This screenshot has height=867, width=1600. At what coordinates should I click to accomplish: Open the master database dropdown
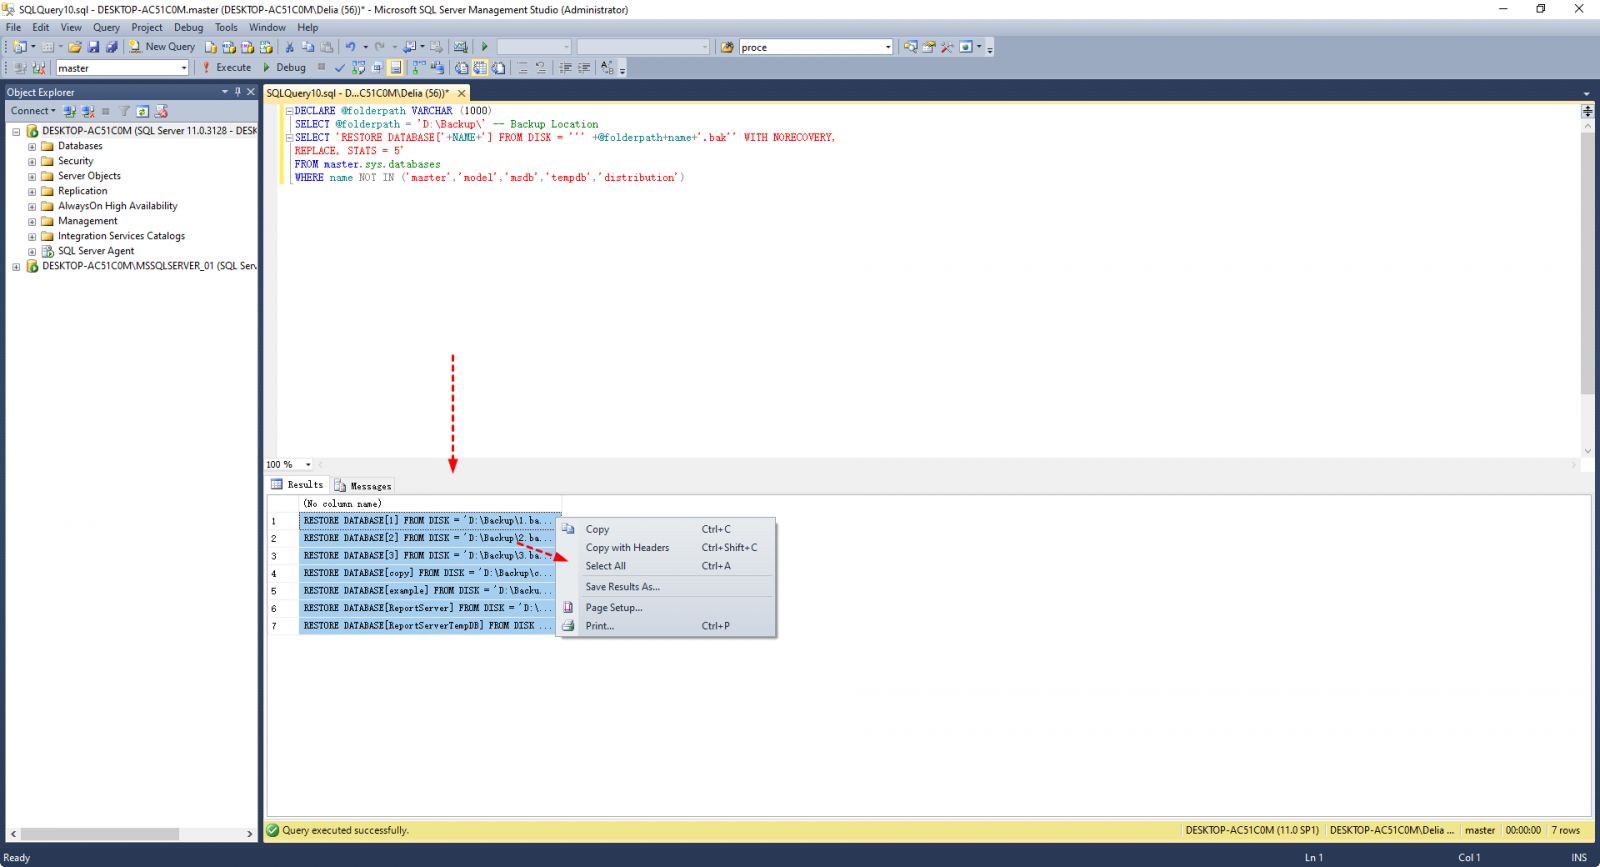coord(184,68)
